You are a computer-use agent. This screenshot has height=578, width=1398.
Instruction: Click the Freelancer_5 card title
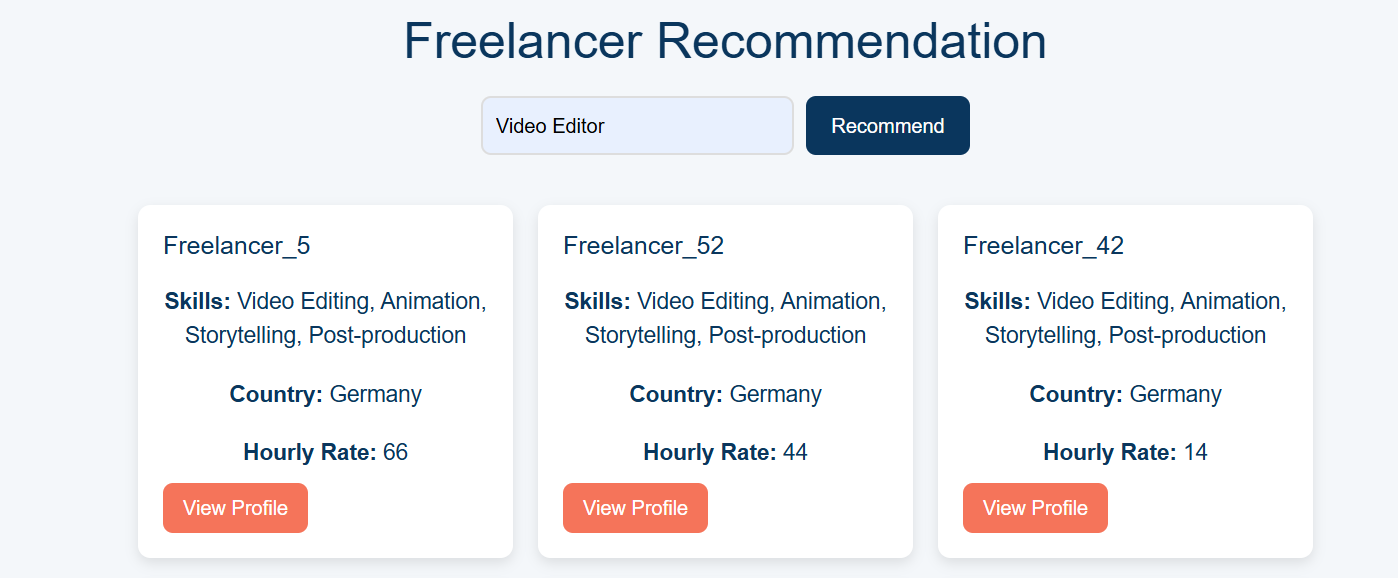(x=237, y=246)
